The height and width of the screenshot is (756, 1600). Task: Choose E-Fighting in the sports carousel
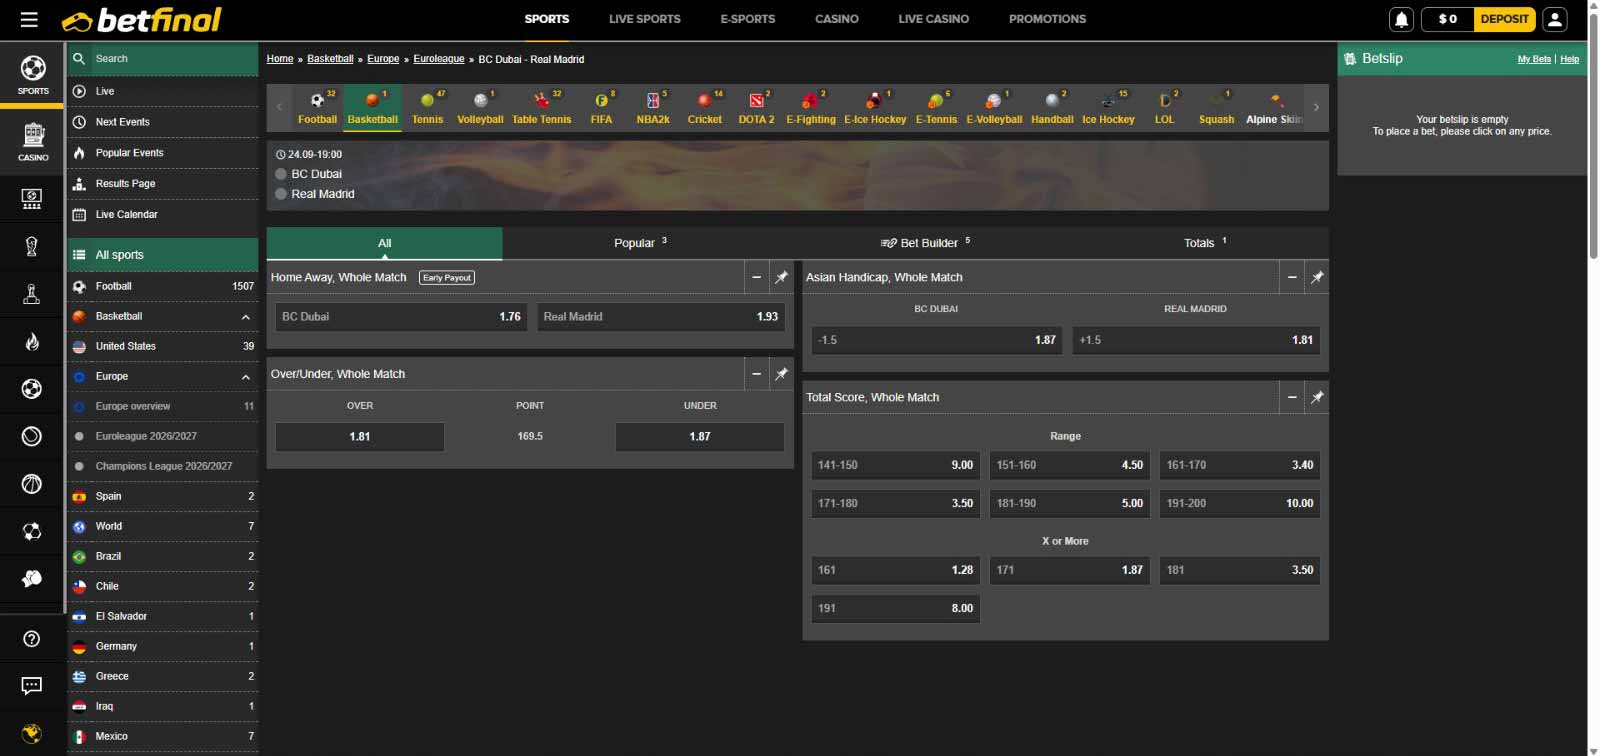click(x=811, y=107)
